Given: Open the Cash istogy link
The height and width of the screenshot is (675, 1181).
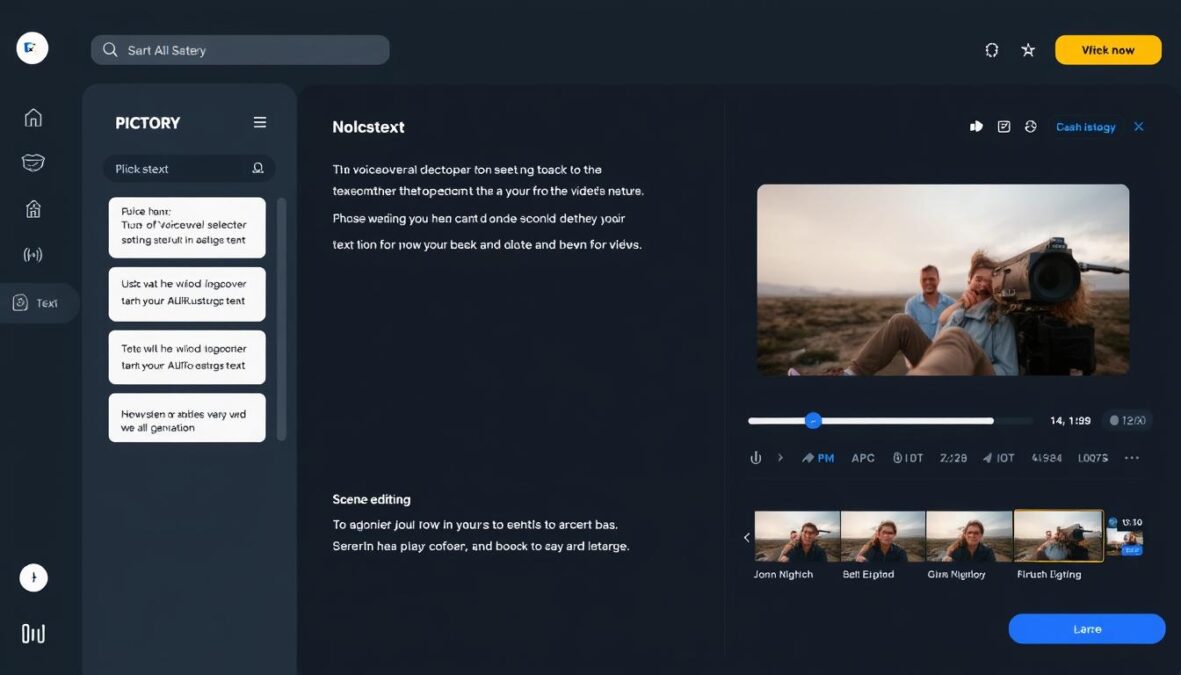Looking at the screenshot, I should coord(1086,126).
